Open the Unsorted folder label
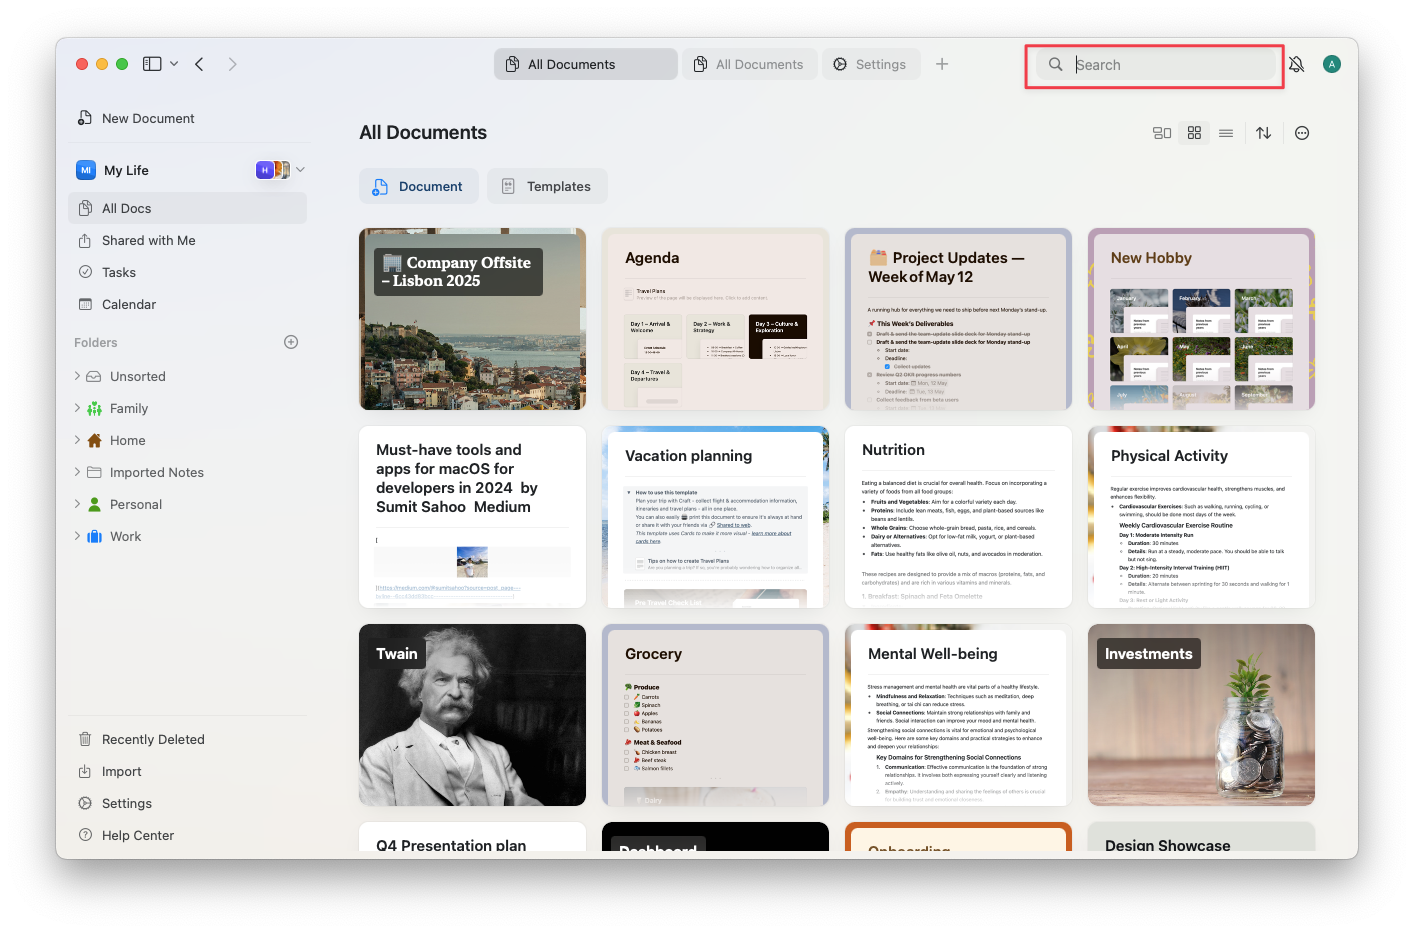This screenshot has height=933, width=1414. tap(138, 376)
